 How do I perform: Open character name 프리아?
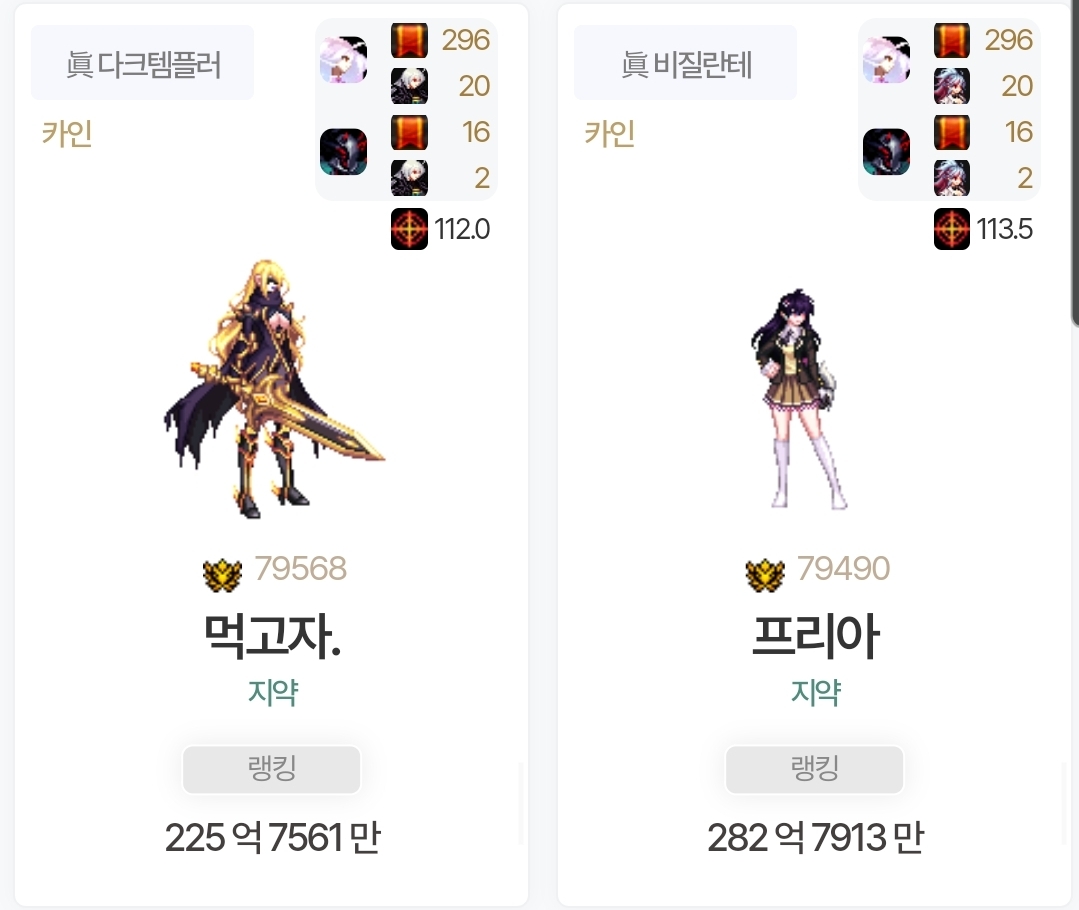pyautogui.click(x=815, y=635)
